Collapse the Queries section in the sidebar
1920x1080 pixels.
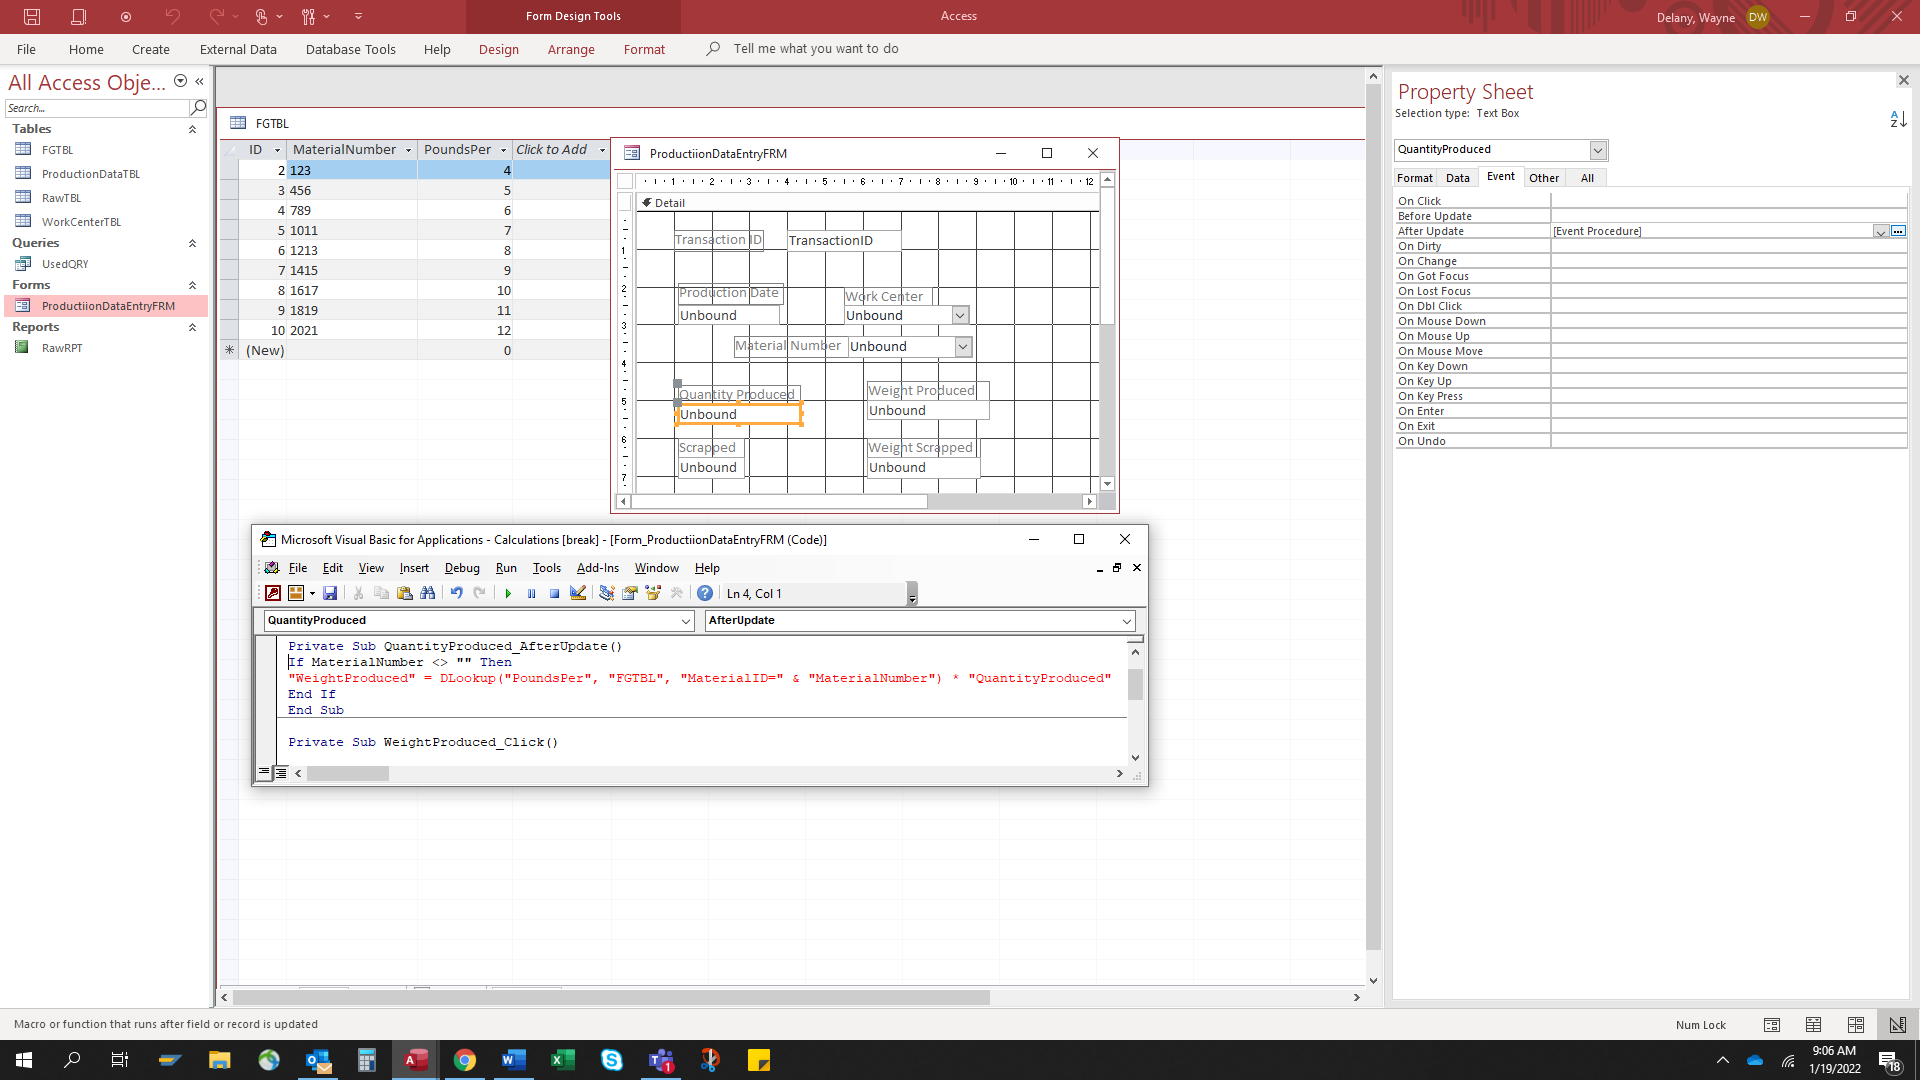(192, 243)
